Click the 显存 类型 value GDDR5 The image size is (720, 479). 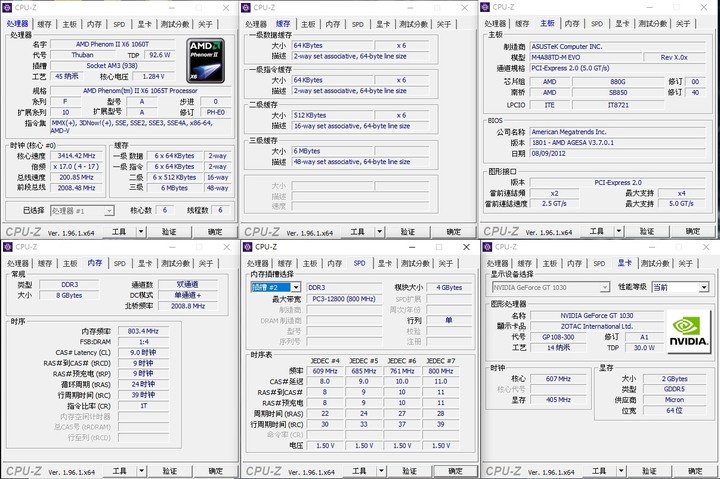coord(674,389)
